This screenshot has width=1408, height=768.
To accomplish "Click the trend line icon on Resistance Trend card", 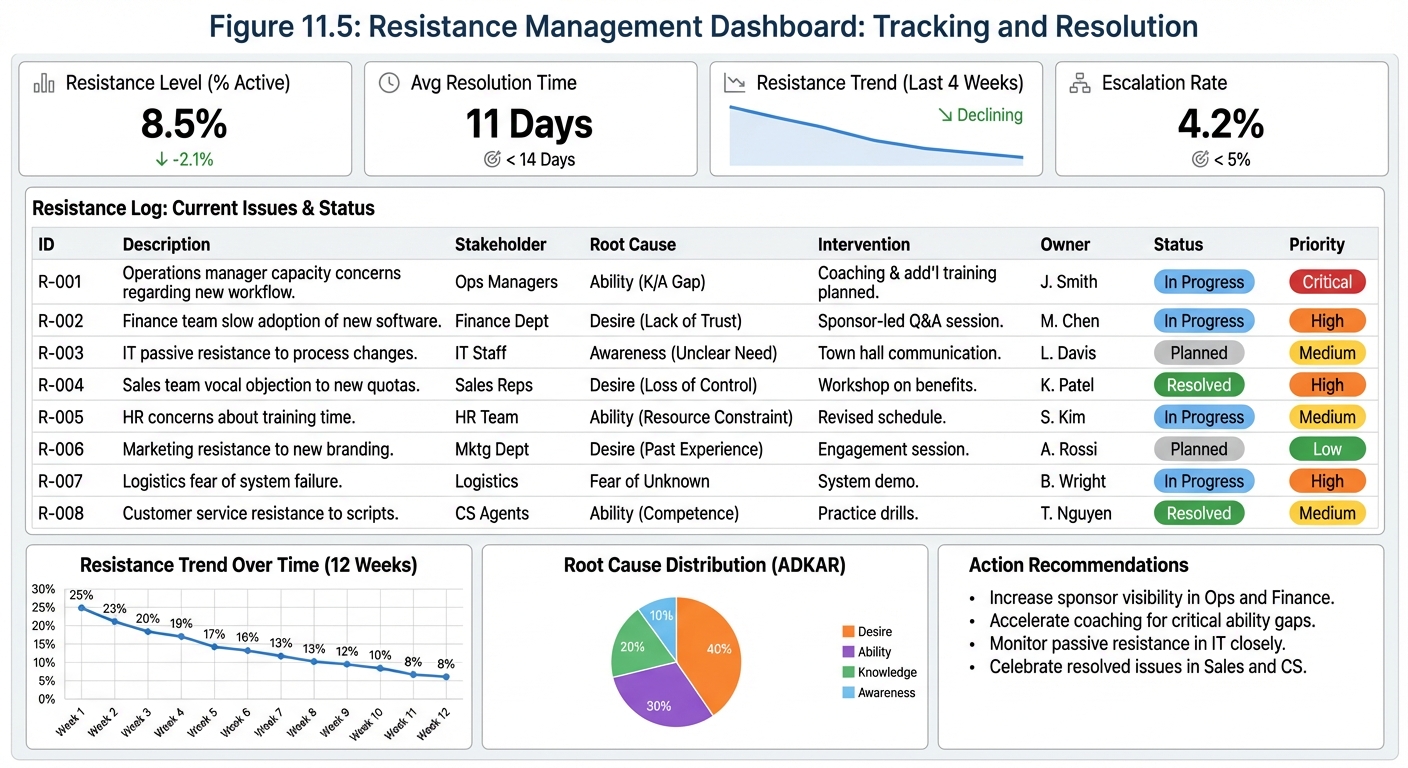I will [x=735, y=83].
